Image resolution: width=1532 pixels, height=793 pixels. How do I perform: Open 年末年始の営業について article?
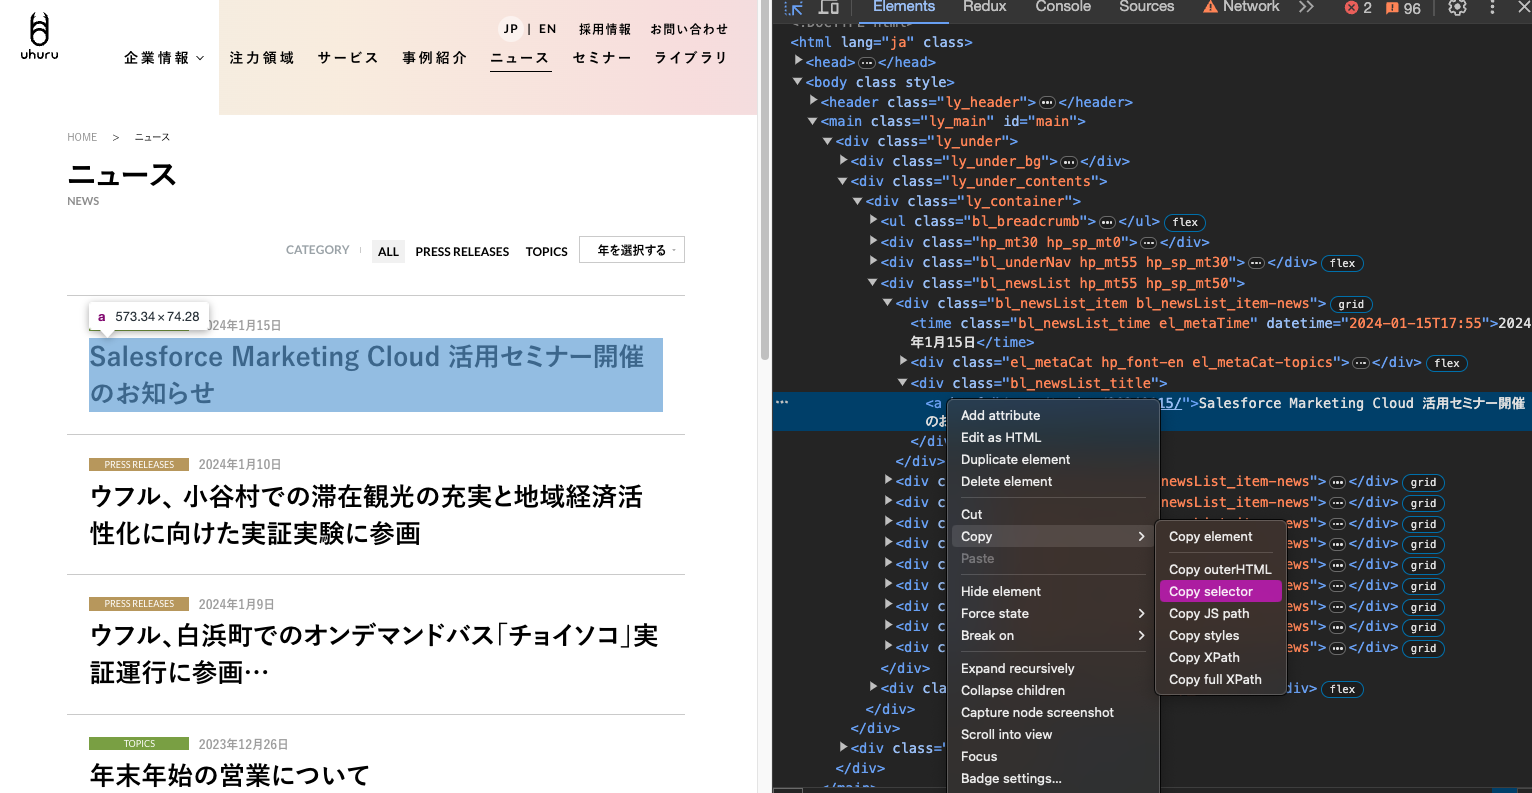(x=230, y=775)
